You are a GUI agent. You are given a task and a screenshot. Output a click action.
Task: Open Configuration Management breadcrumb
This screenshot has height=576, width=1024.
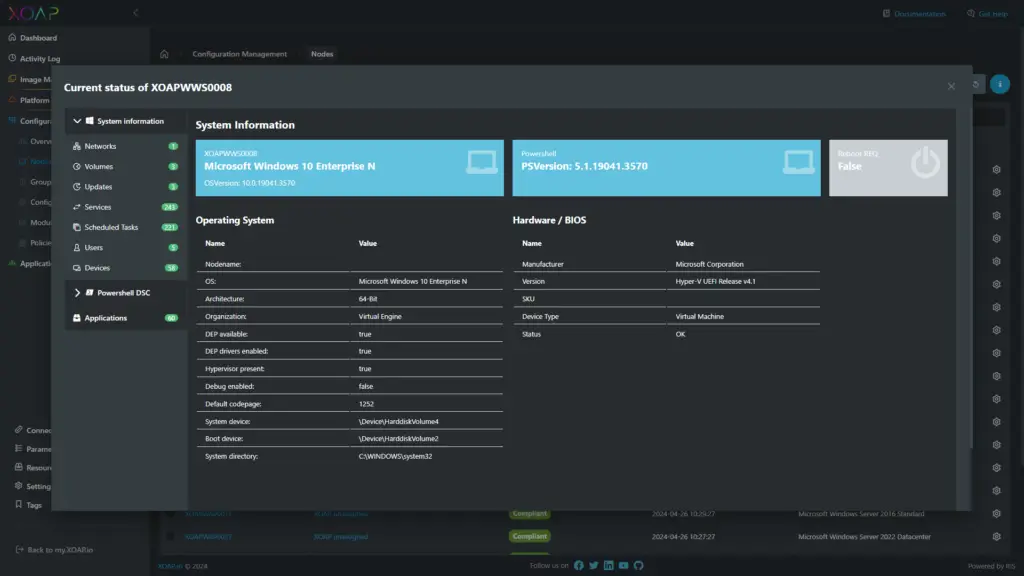click(x=240, y=54)
